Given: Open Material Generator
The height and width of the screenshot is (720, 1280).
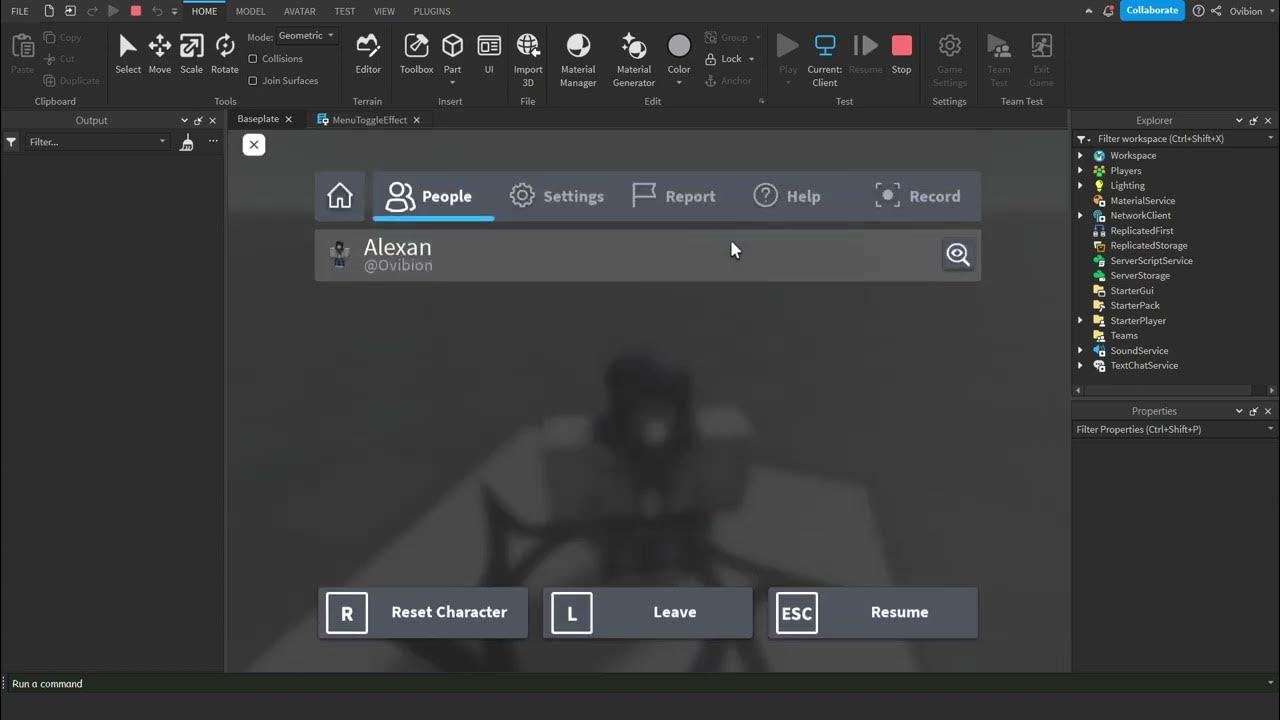Looking at the screenshot, I should pyautogui.click(x=634, y=60).
